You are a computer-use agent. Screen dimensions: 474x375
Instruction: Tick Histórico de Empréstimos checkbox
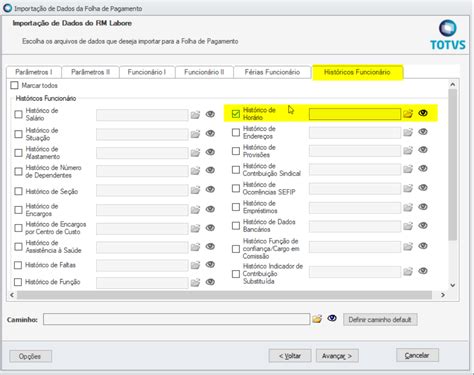pyautogui.click(x=236, y=207)
